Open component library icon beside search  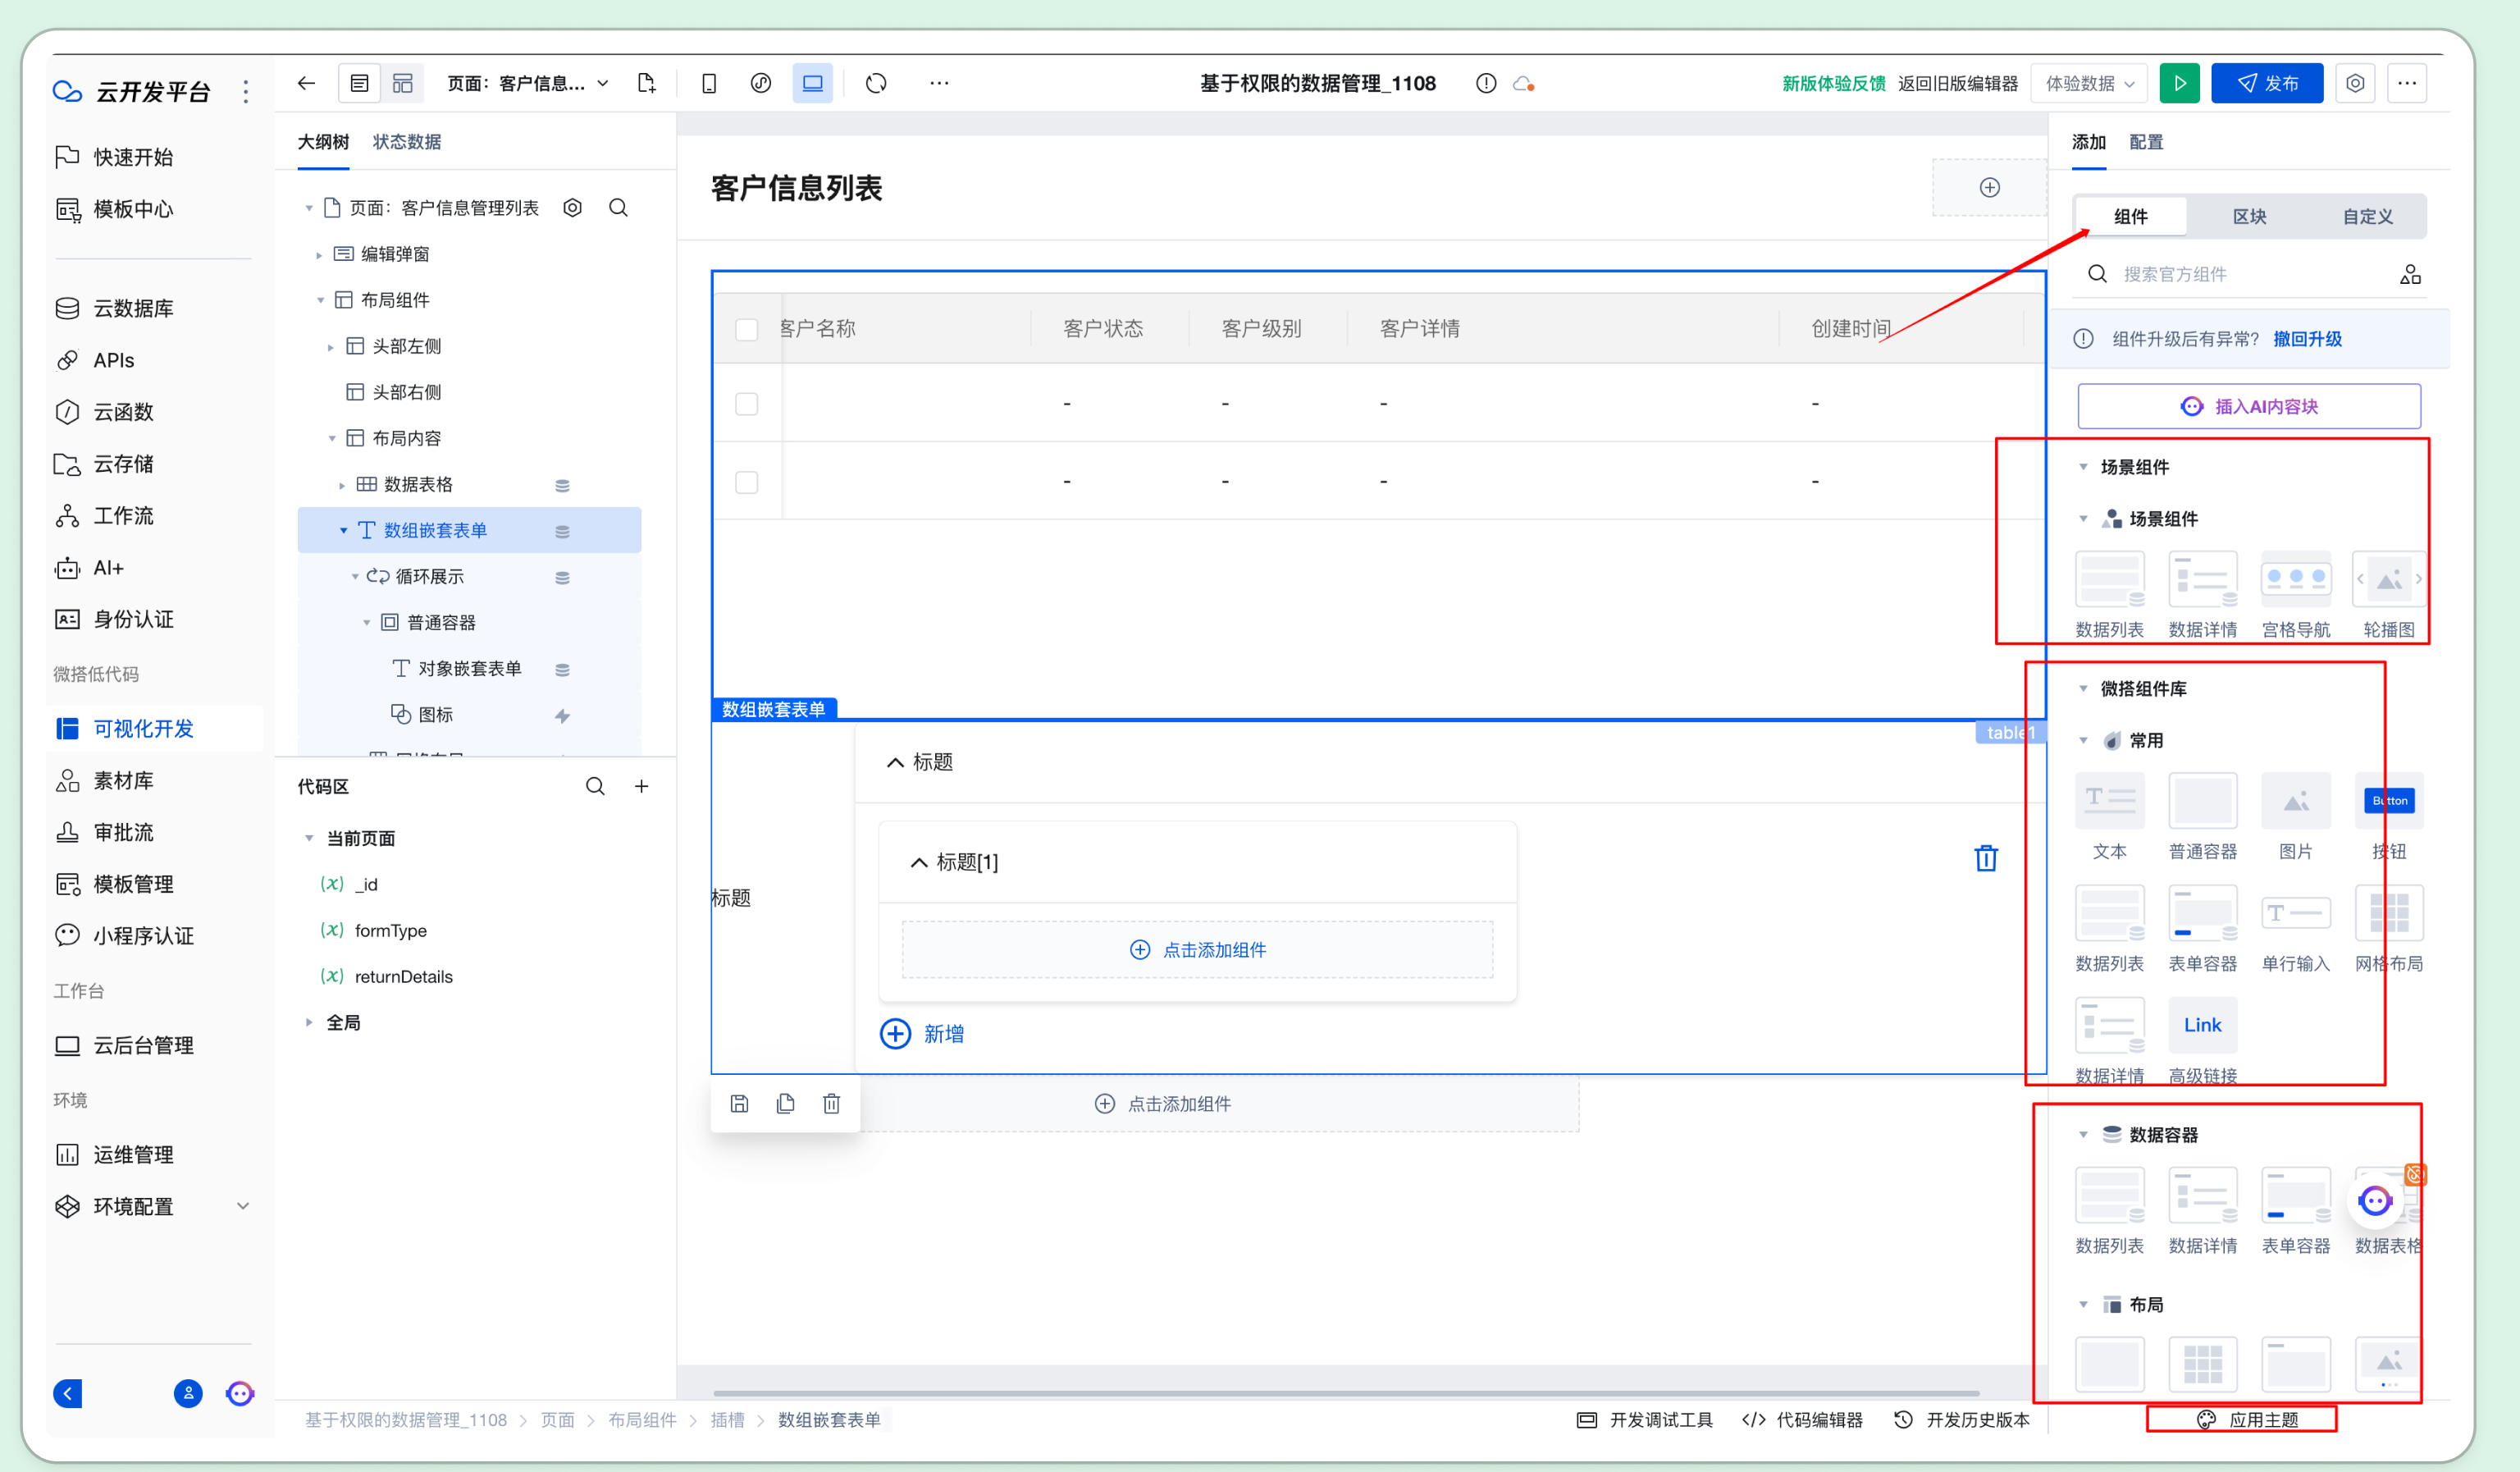click(2410, 274)
